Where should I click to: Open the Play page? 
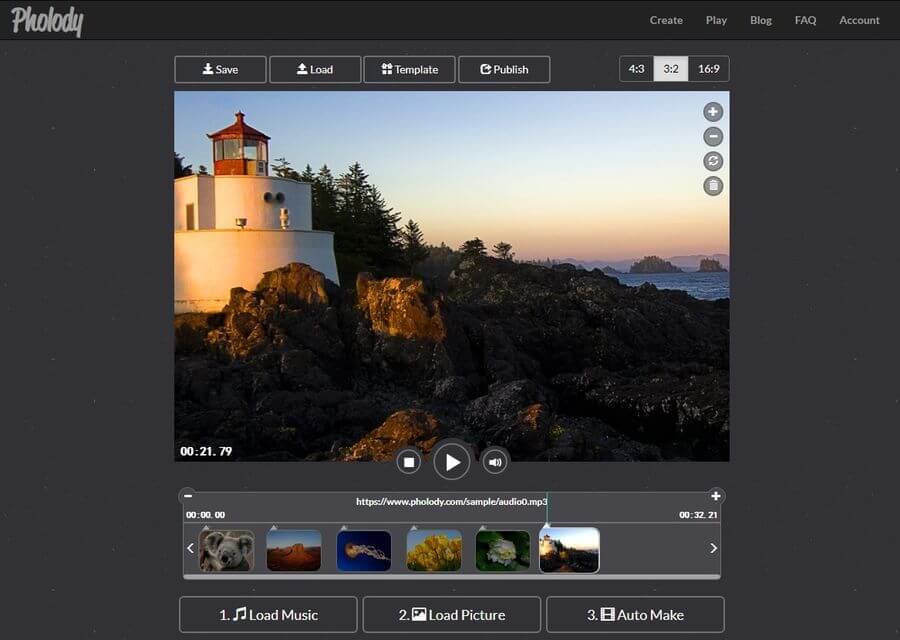coord(716,20)
